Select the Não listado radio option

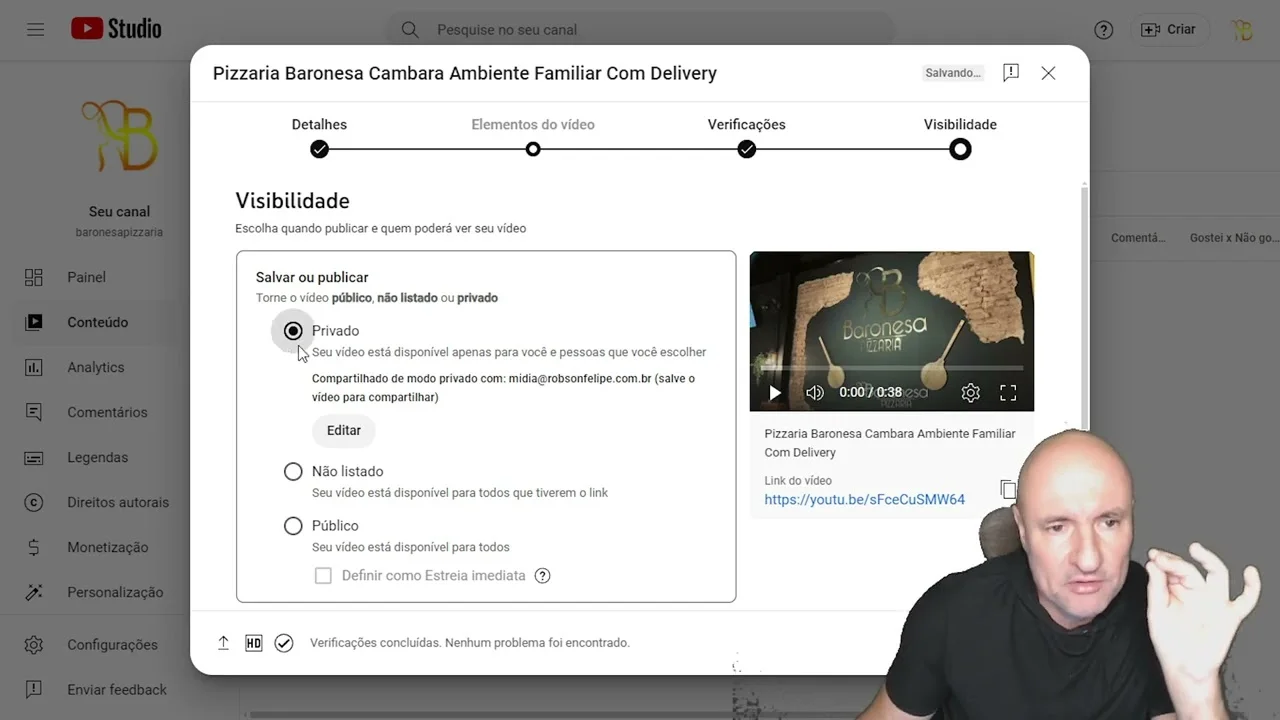(293, 471)
